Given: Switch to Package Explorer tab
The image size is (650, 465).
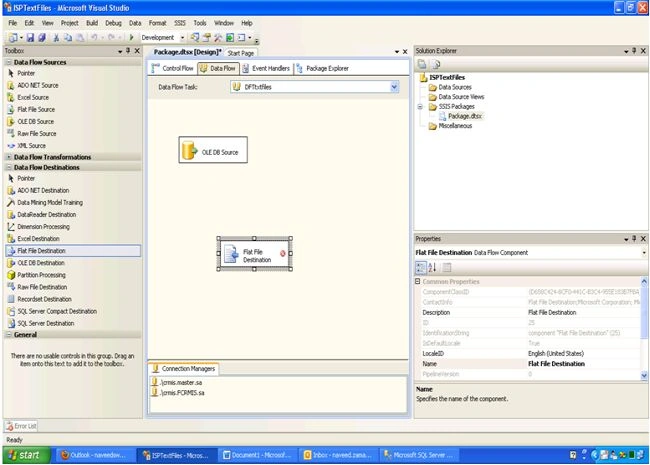Looking at the screenshot, I should click(x=323, y=68).
